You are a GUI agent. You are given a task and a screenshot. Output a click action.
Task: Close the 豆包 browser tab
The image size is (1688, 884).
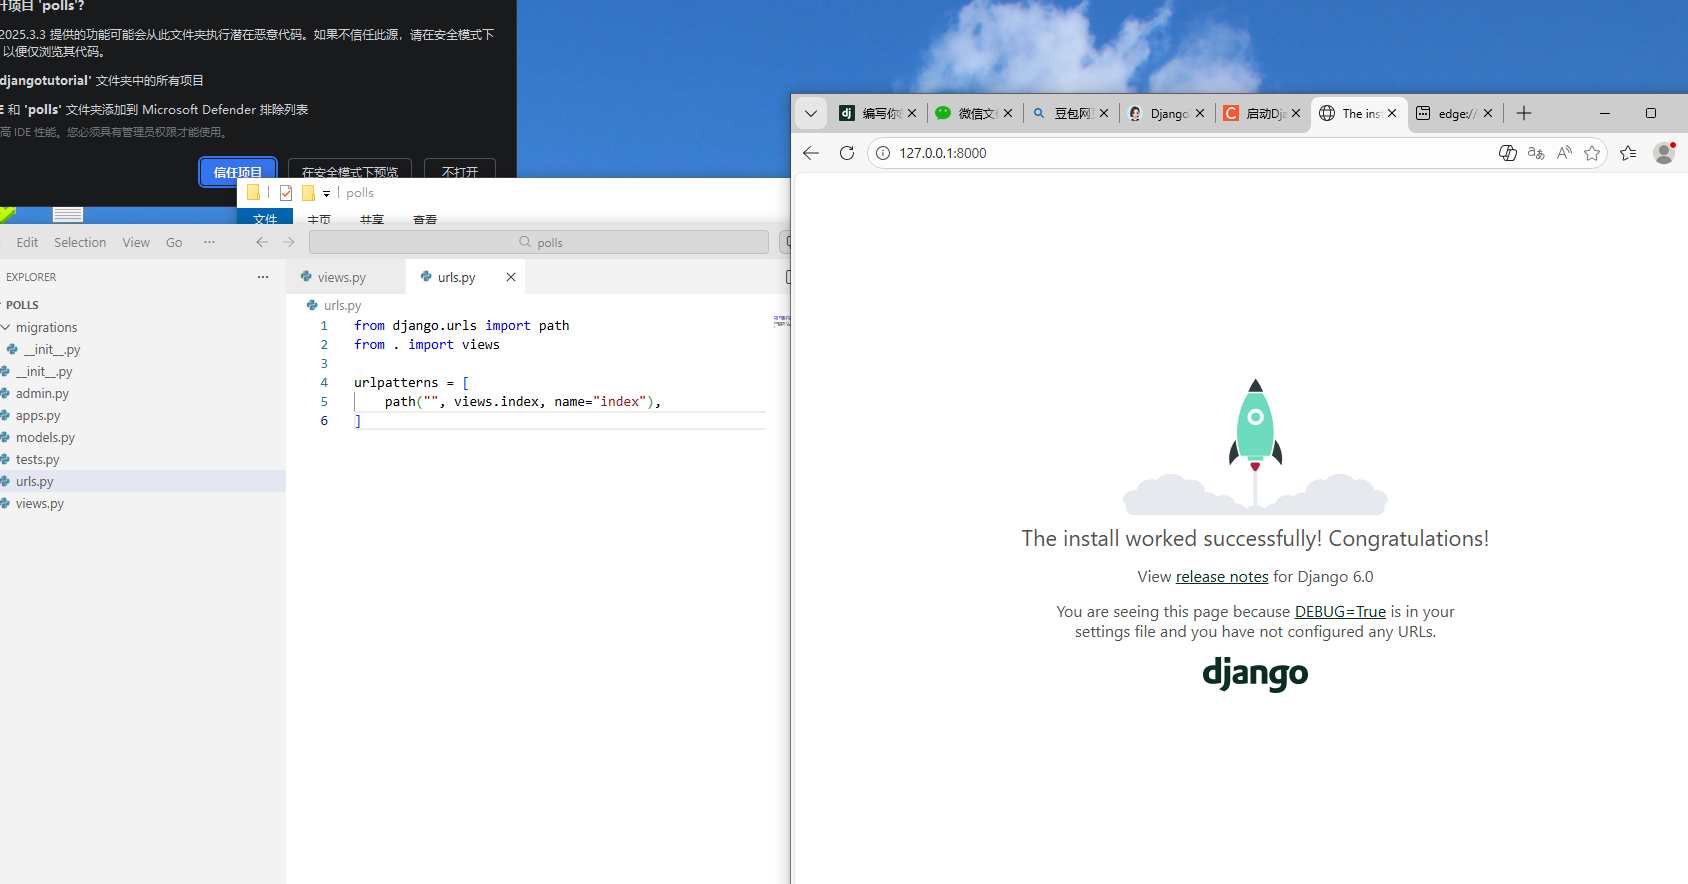click(1104, 113)
